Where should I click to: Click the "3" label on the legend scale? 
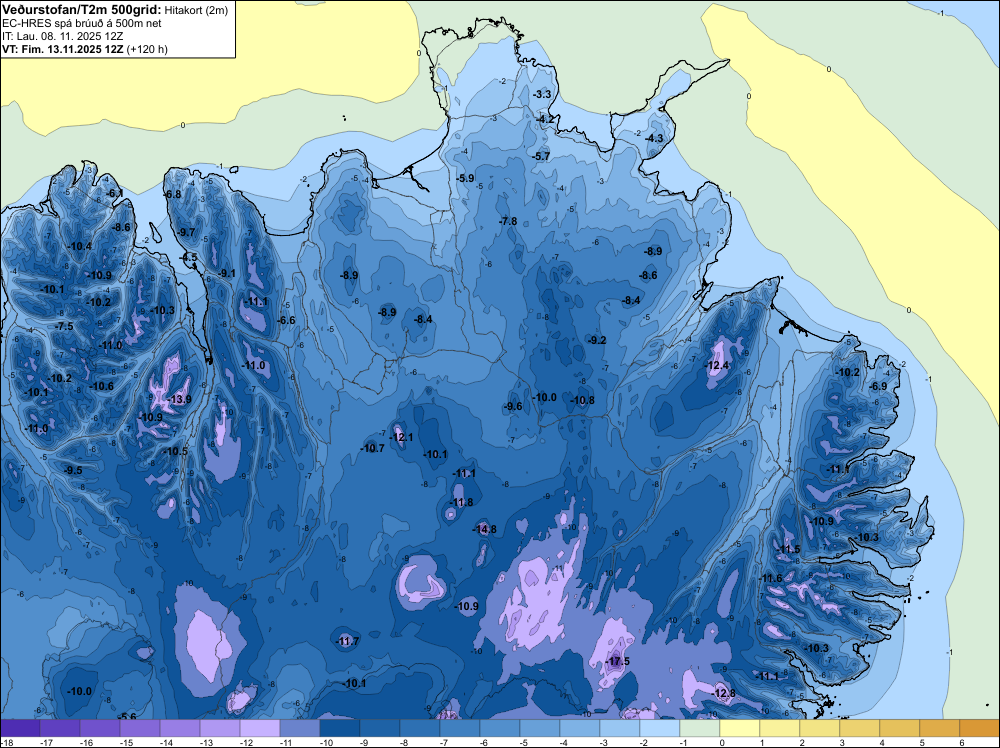tap(841, 743)
